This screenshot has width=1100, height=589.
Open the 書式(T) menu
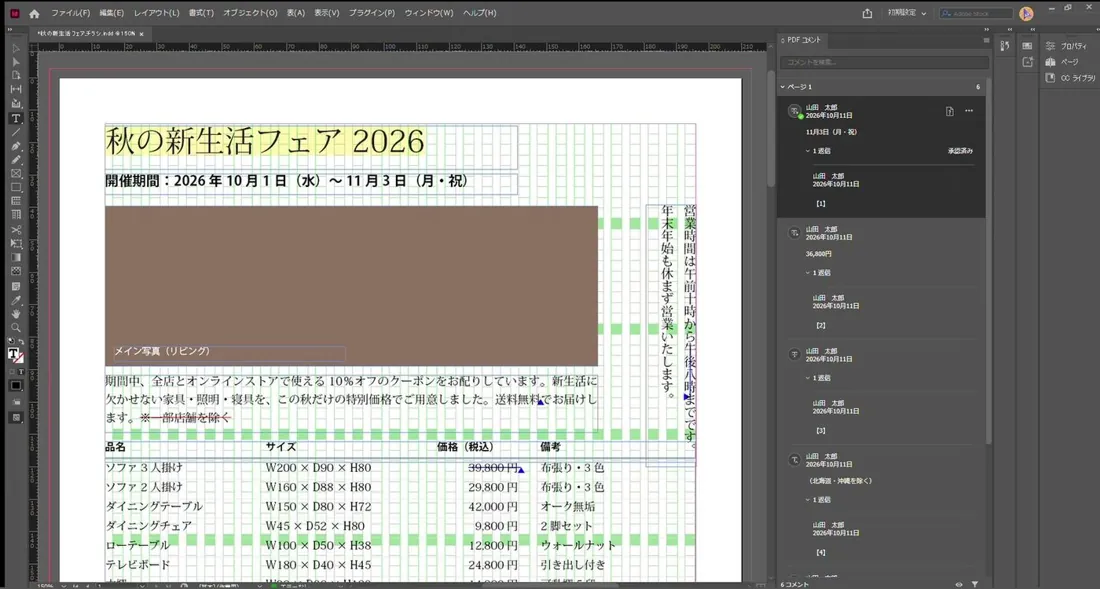(201, 13)
